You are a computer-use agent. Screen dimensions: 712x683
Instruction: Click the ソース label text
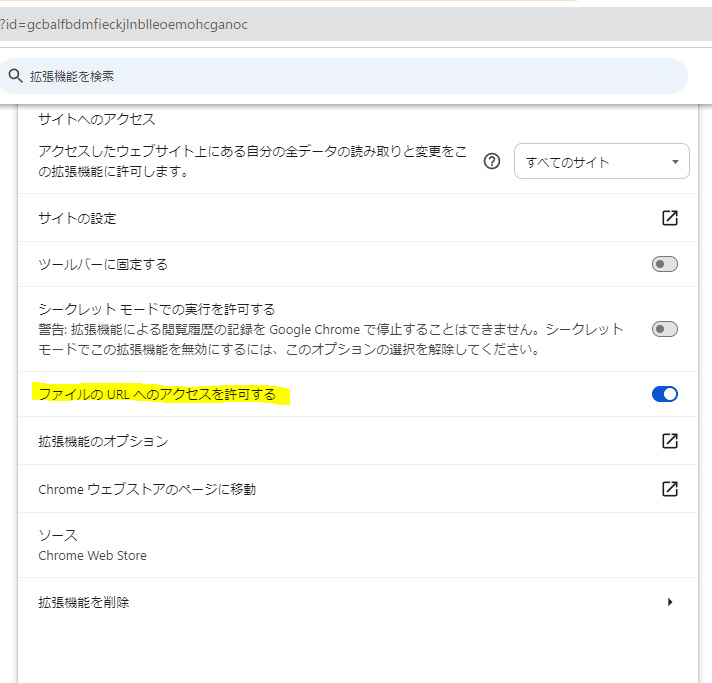pyautogui.click(x=58, y=535)
